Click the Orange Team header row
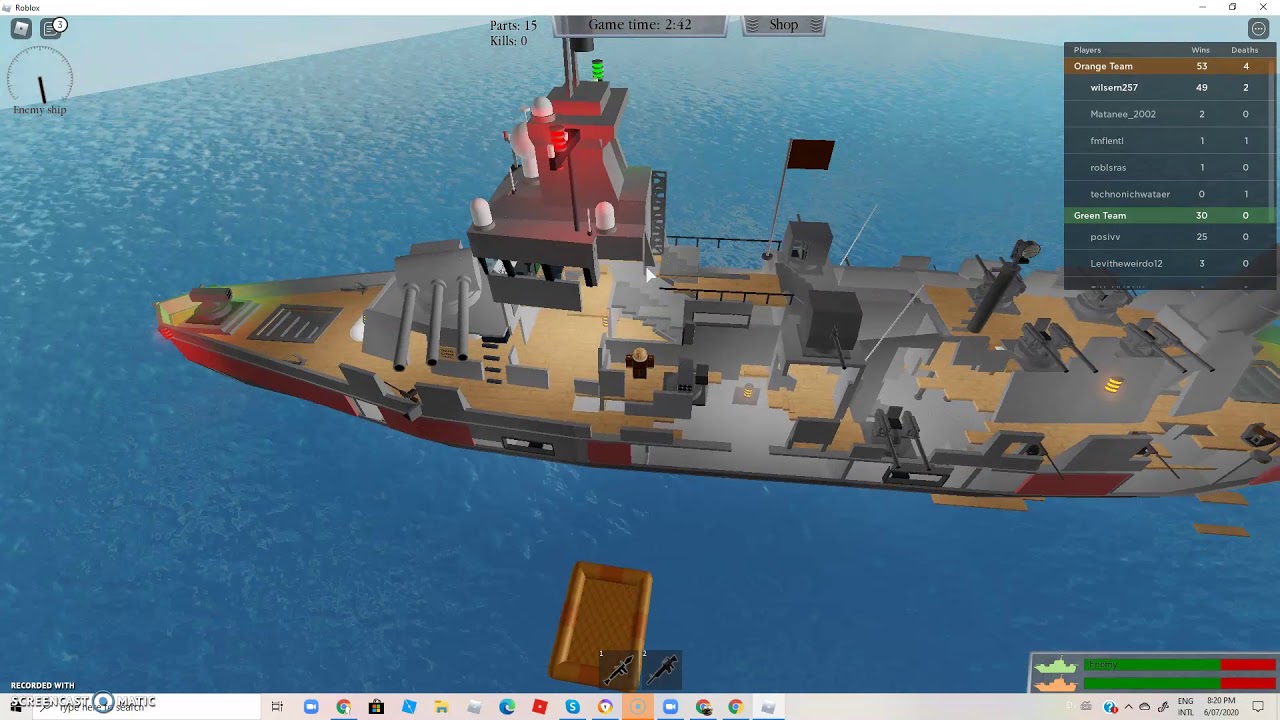This screenshot has width=1280, height=720. (x=1171, y=66)
